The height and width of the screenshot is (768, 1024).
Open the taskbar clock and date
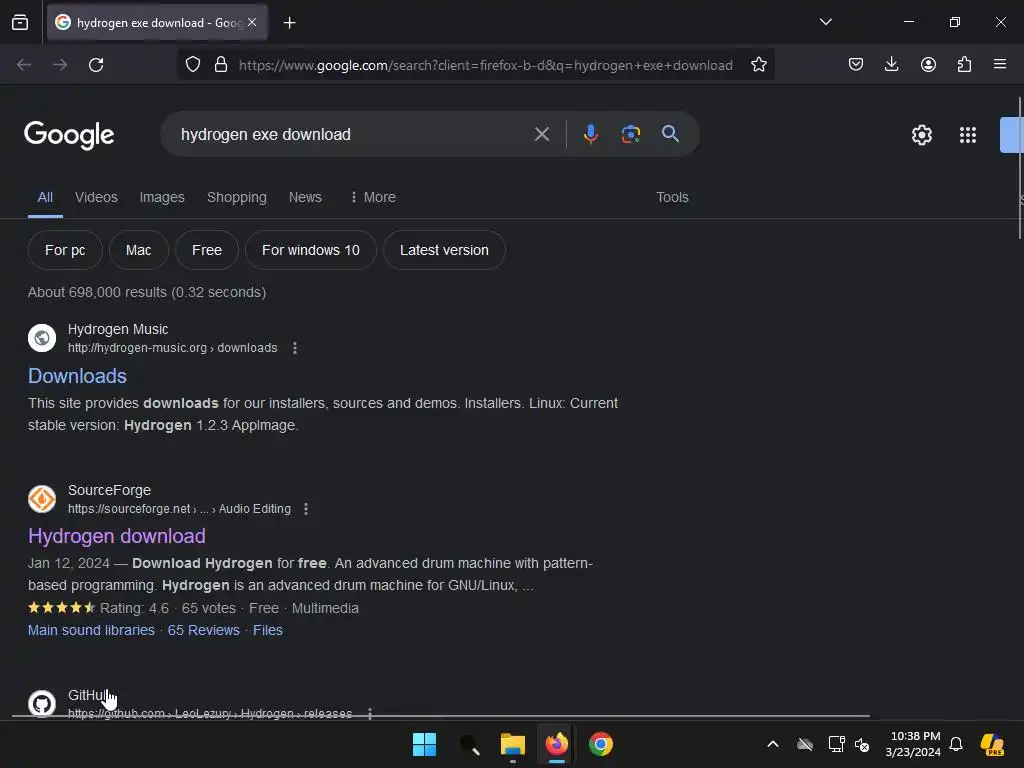913,744
